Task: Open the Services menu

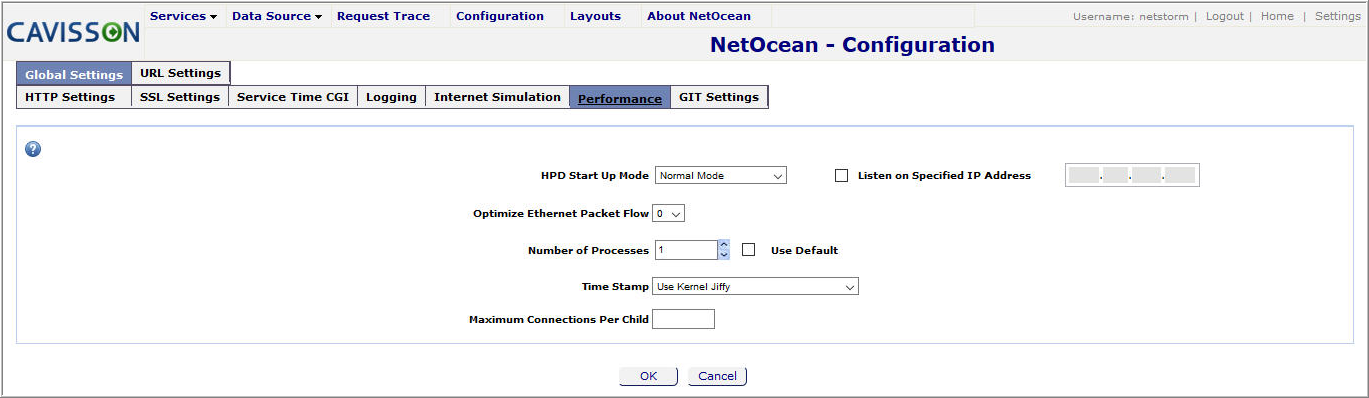Action: click(x=183, y=16)
